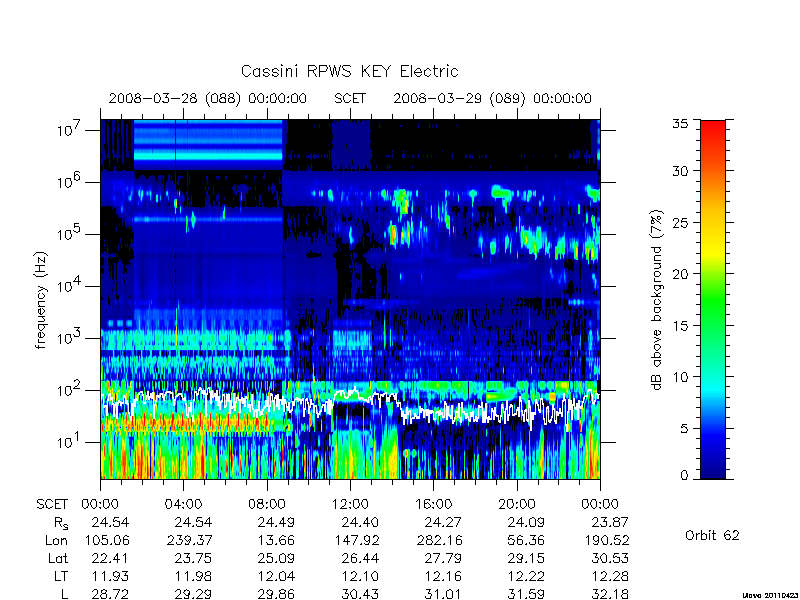Click the Lat value 30.53

[x=610, y=558]
